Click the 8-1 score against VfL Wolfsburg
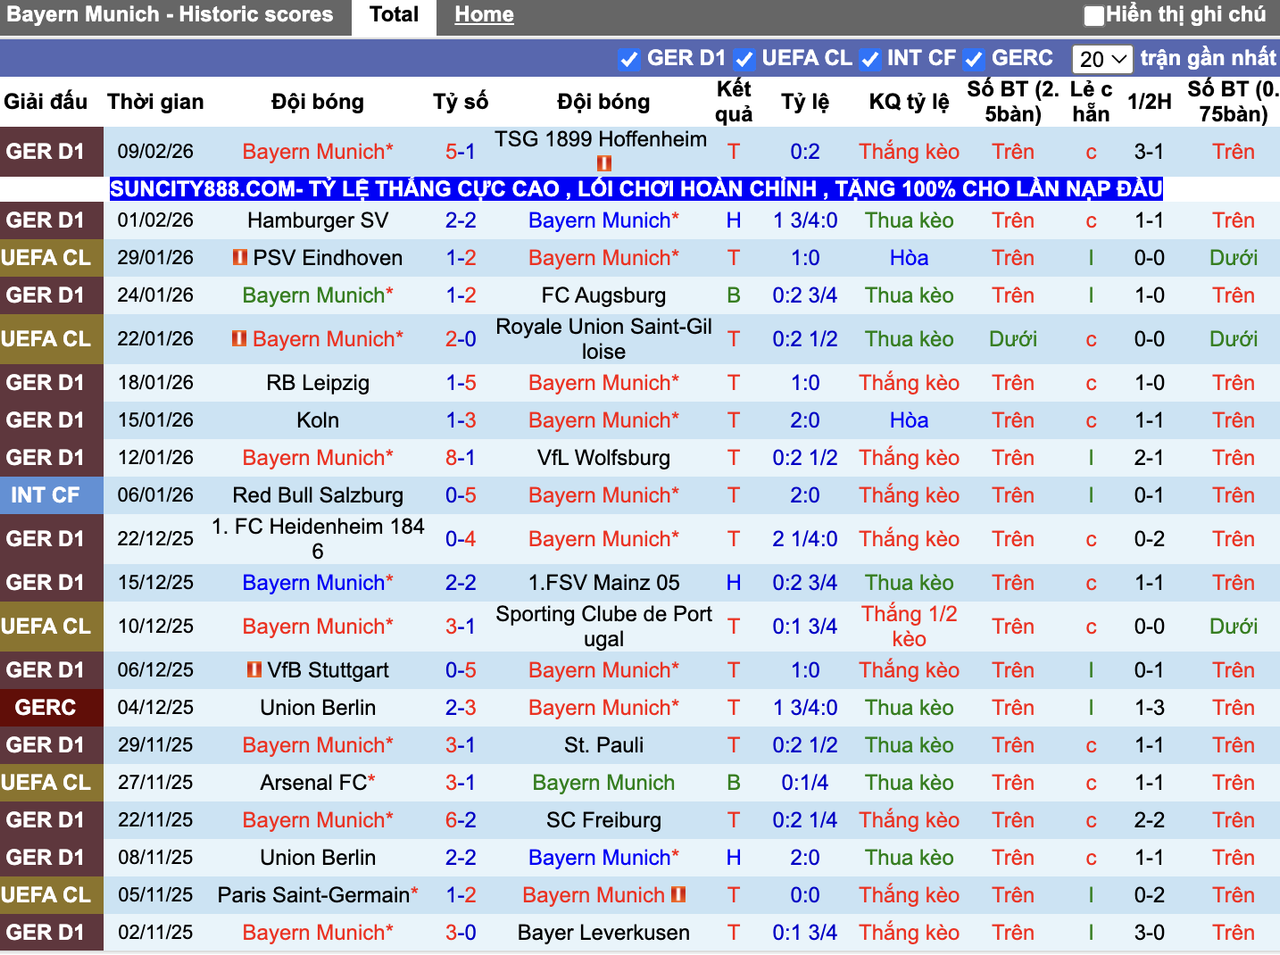Screen dimensions: 1280x955 (461, 458)
